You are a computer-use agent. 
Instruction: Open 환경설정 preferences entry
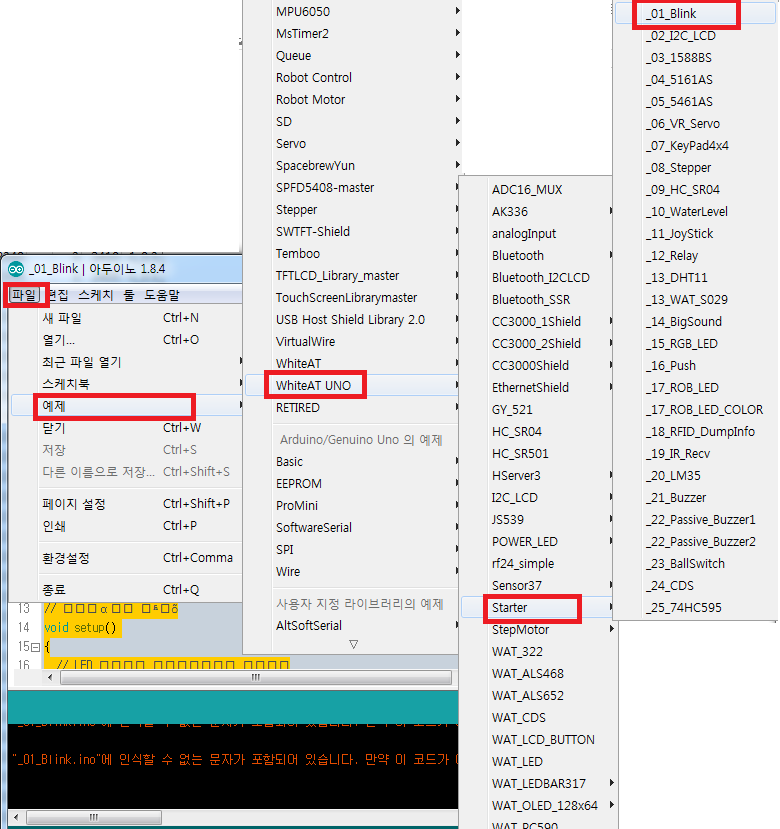[127, 558]
